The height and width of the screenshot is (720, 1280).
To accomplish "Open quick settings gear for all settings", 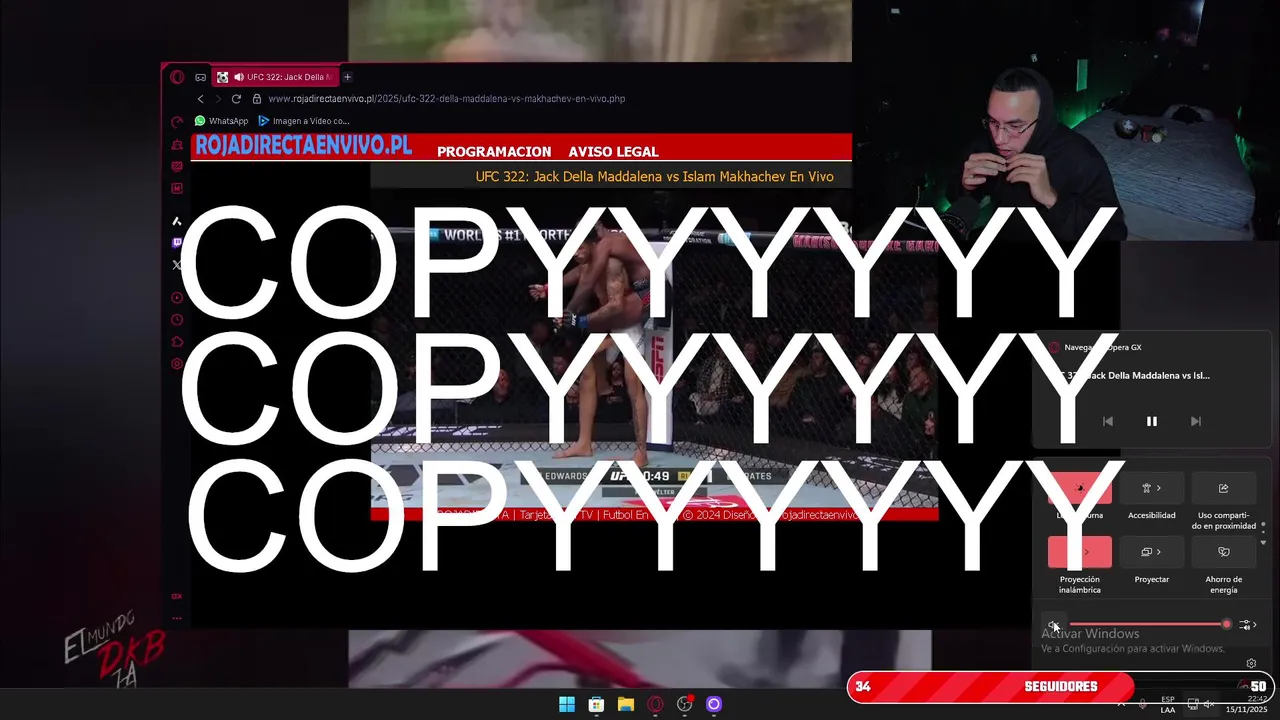I will coord(1251,663).
